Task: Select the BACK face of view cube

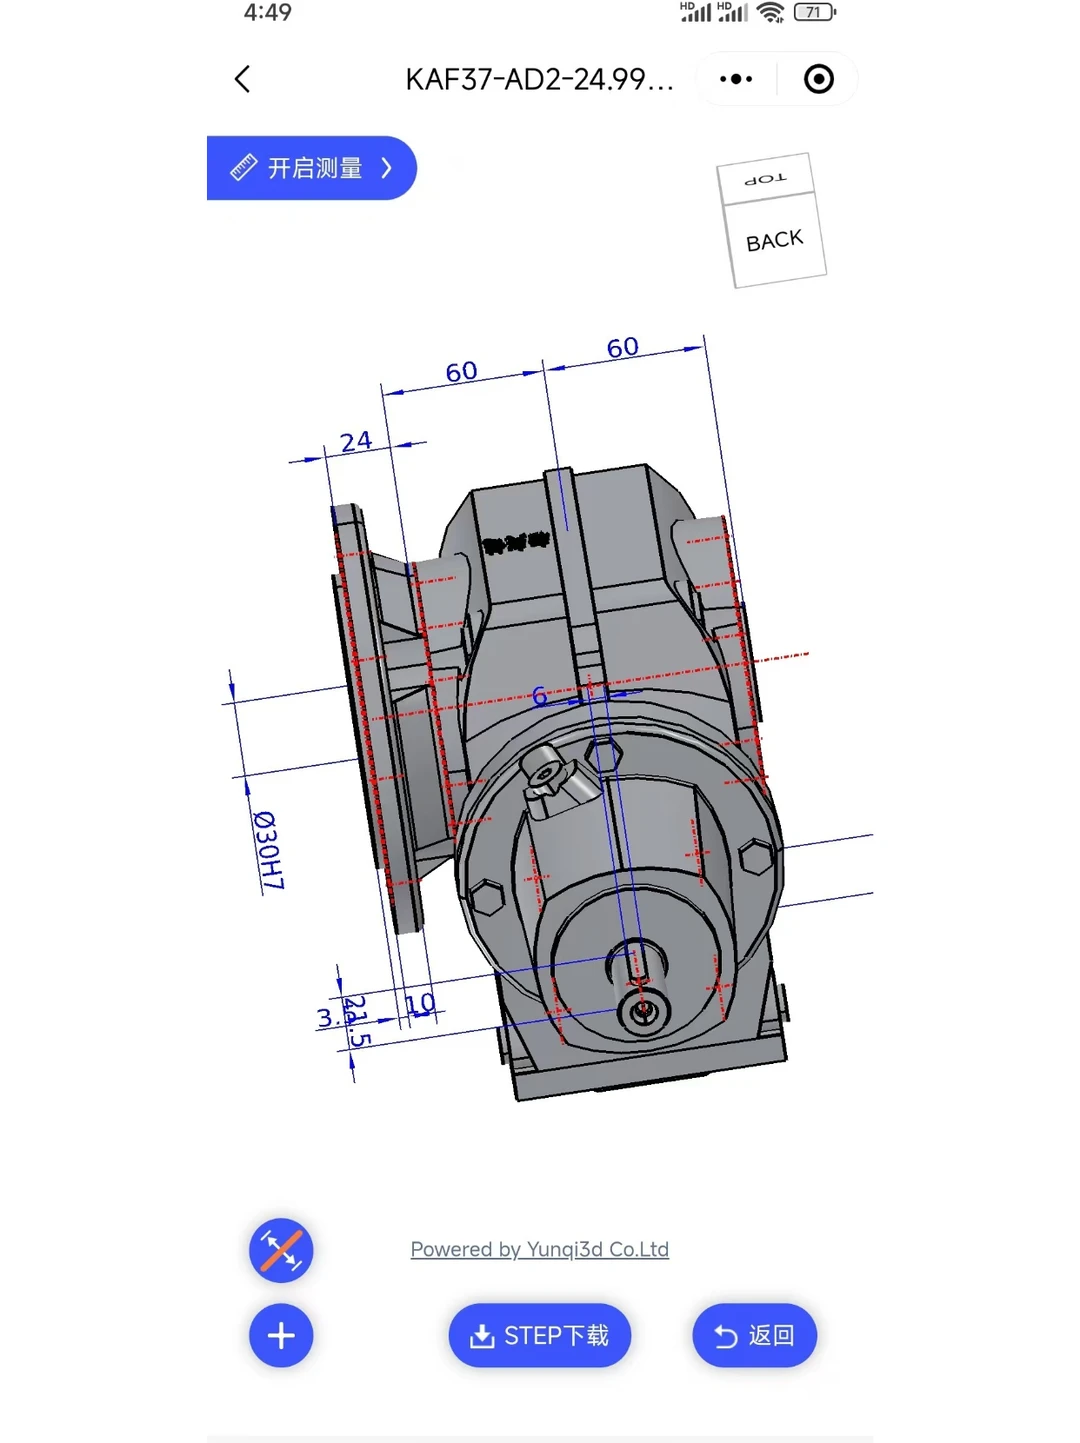Action: [x=776, y=241]
